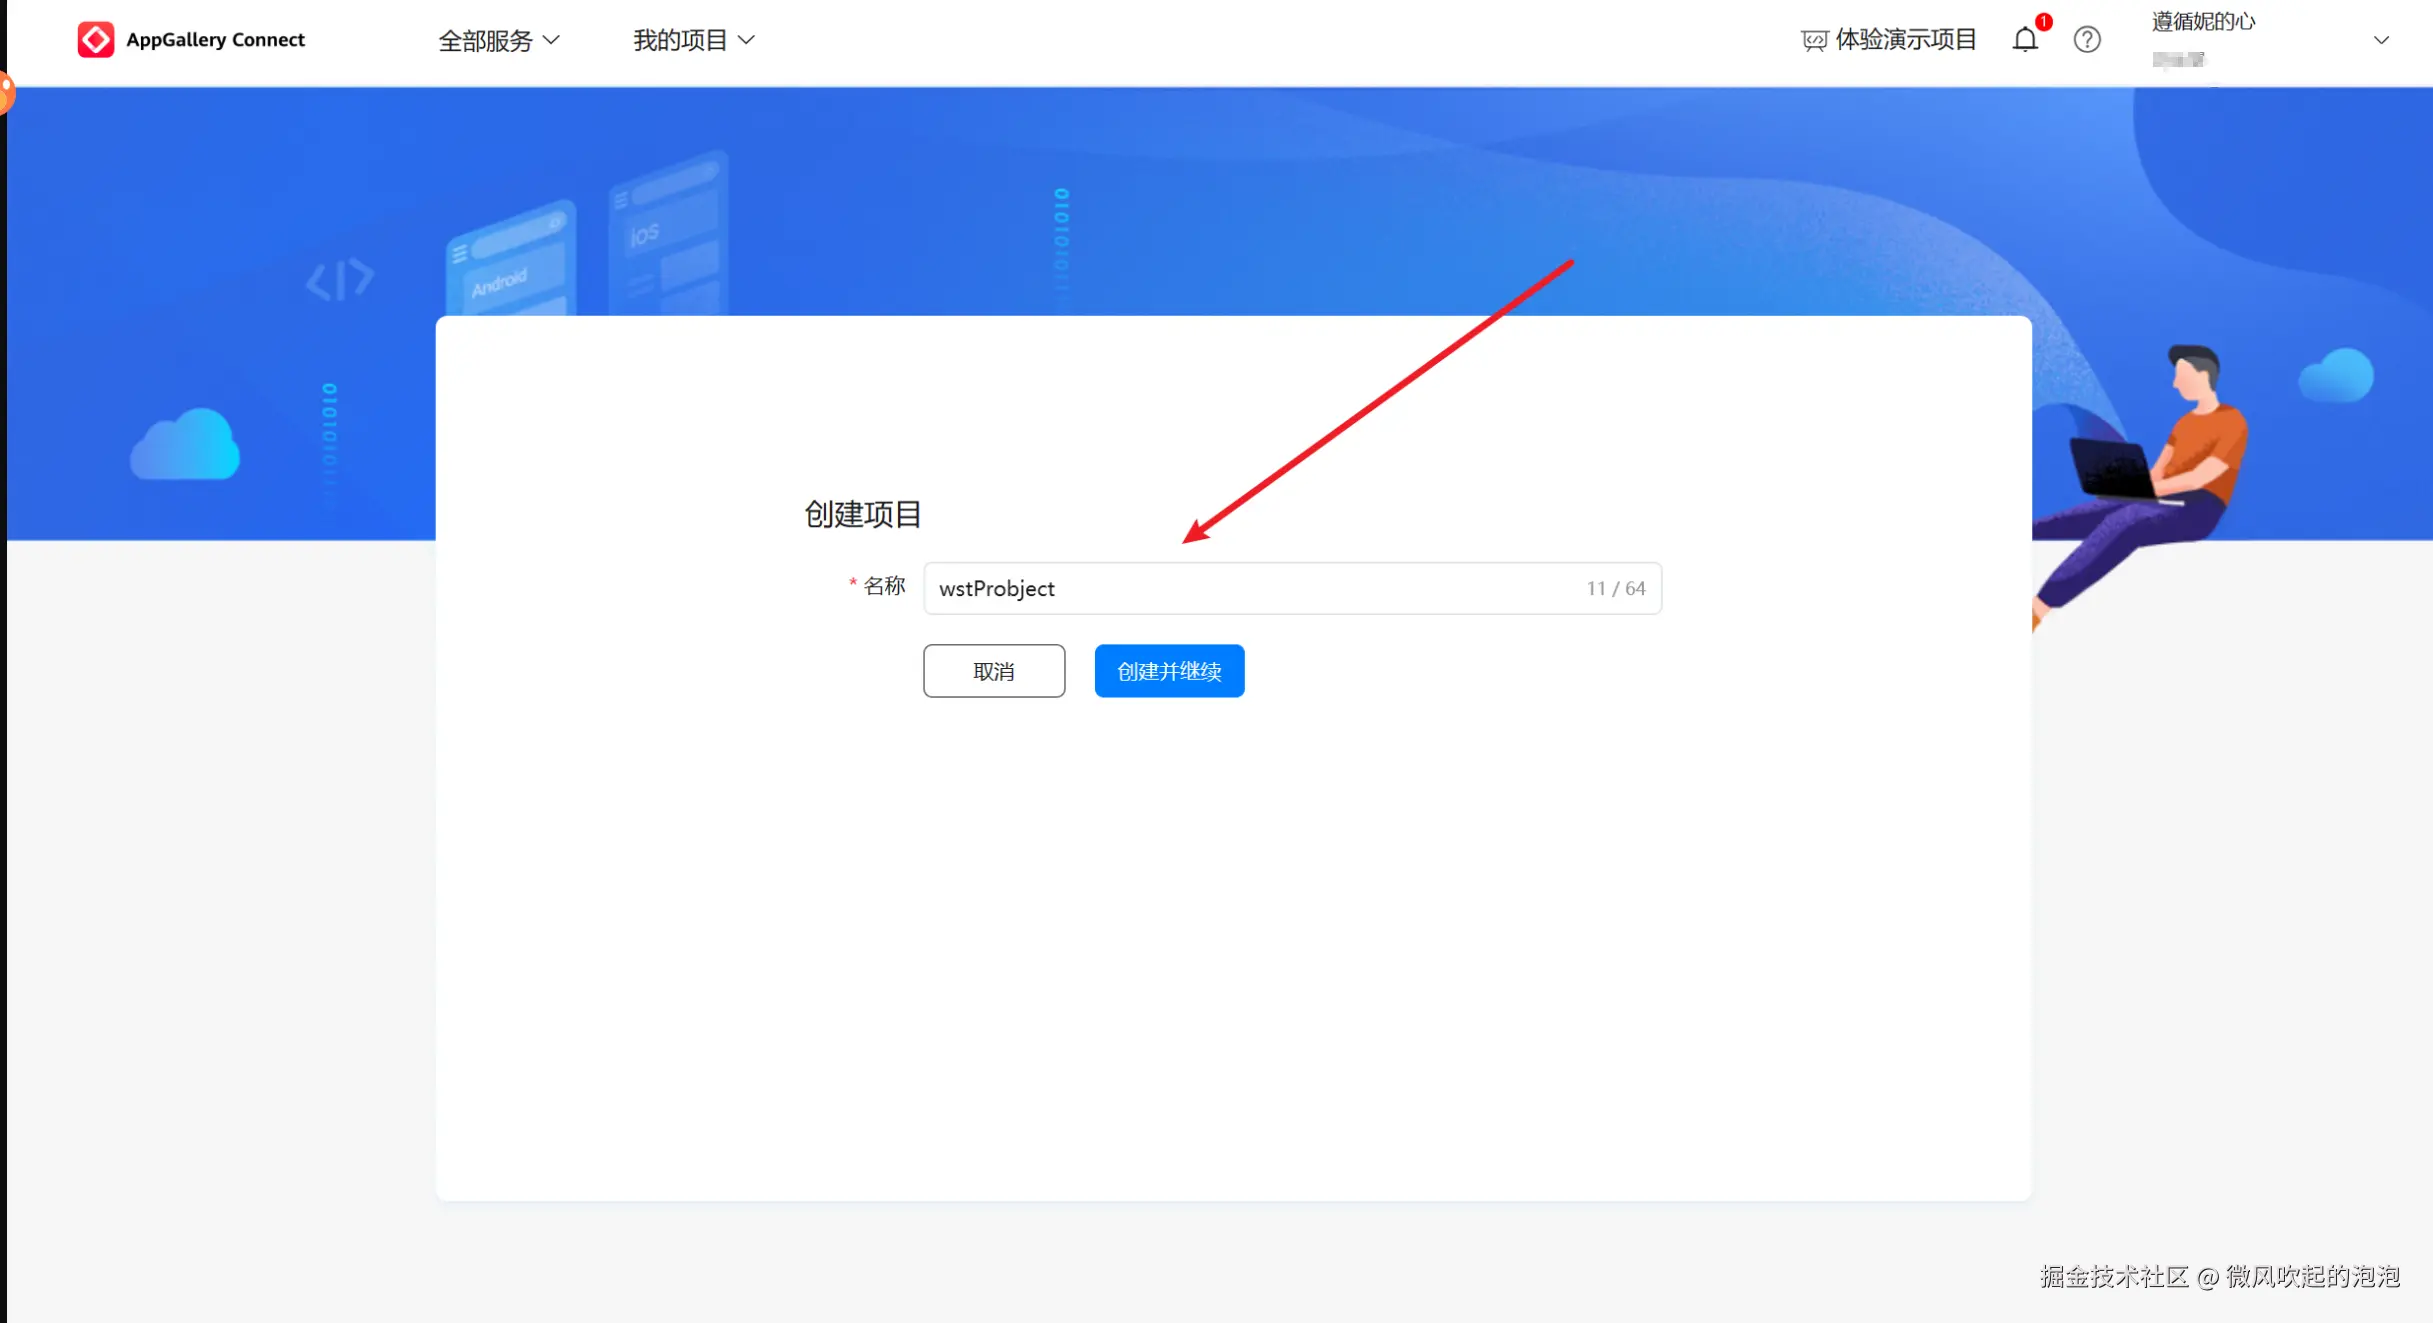Click the iOS card illustration
The image size is (2433, 1323).
668,234
